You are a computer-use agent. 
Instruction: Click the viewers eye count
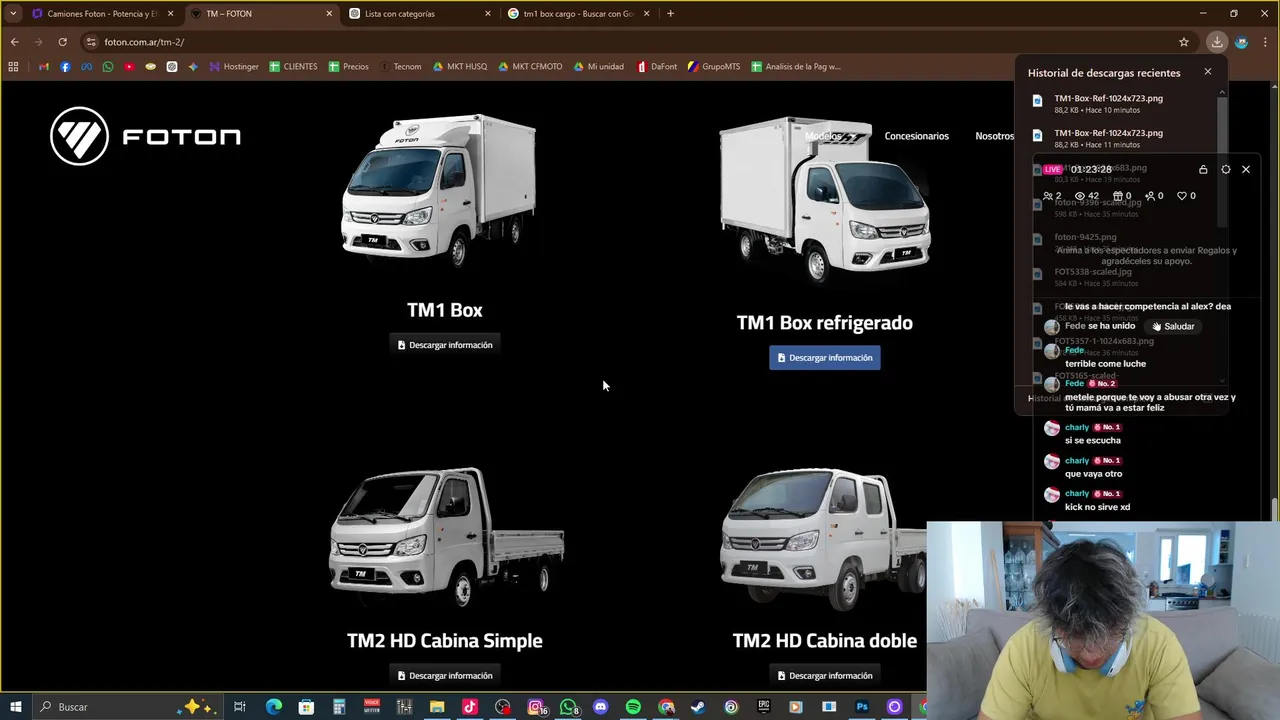point(1086,196)
